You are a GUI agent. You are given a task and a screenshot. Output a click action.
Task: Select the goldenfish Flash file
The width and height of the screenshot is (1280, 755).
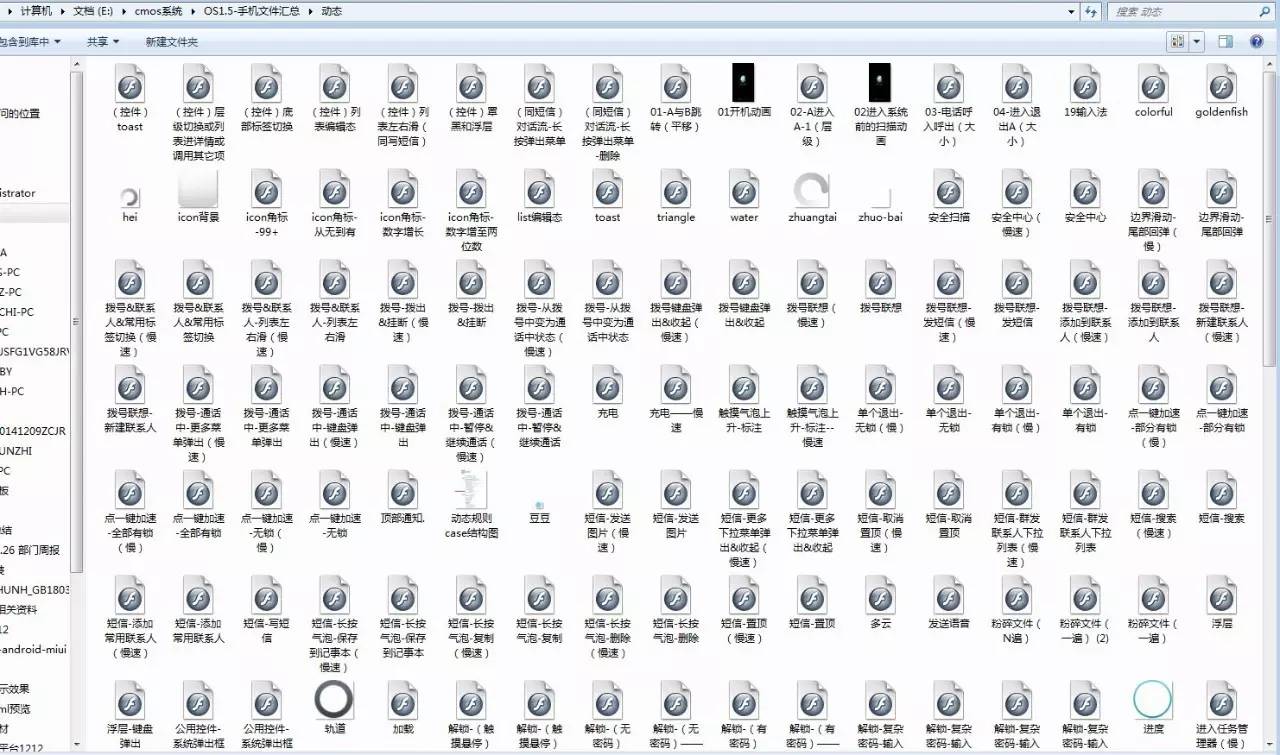pos(1221,85)
